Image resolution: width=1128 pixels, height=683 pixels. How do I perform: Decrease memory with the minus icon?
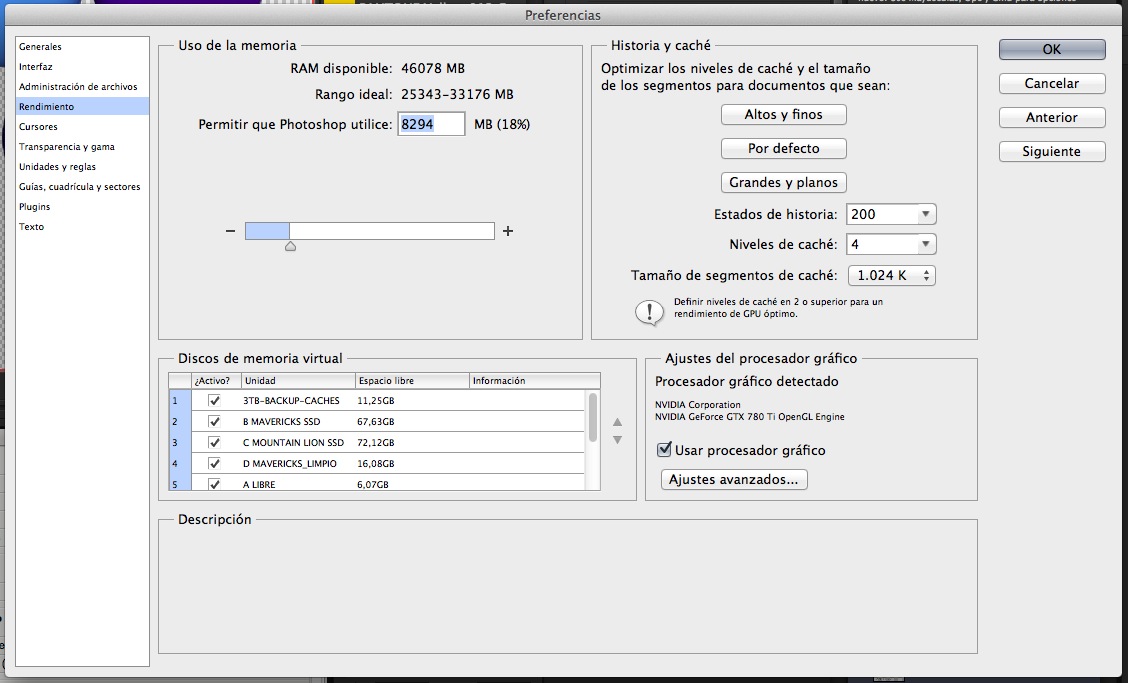tap(230, 231)
